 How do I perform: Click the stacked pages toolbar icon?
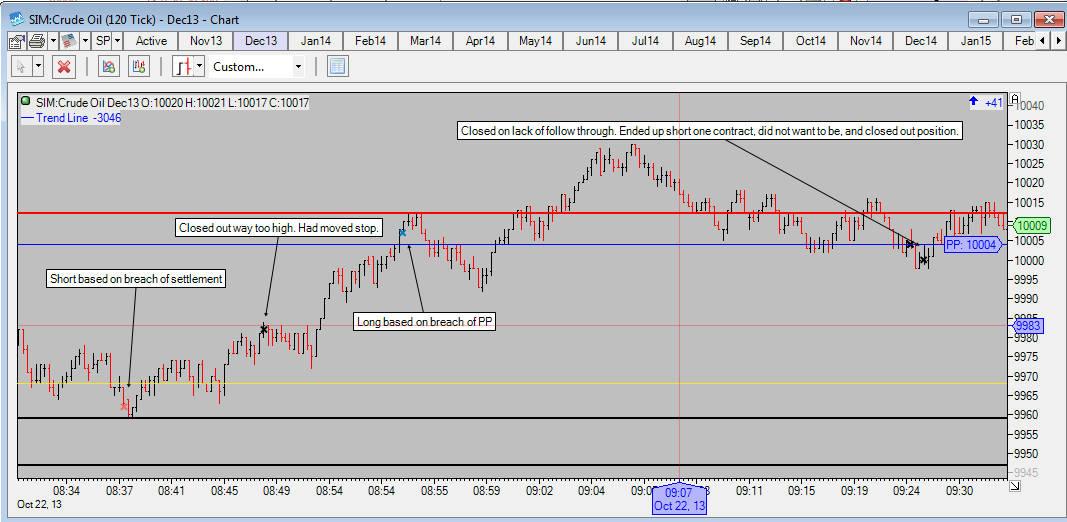click(68, 41)
